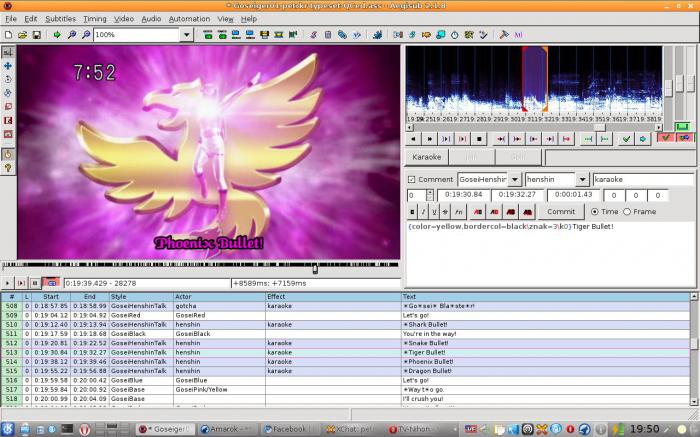This screenshot has width=700, height=437.
Task: Open the Video menu
Action: coord(124,19)
